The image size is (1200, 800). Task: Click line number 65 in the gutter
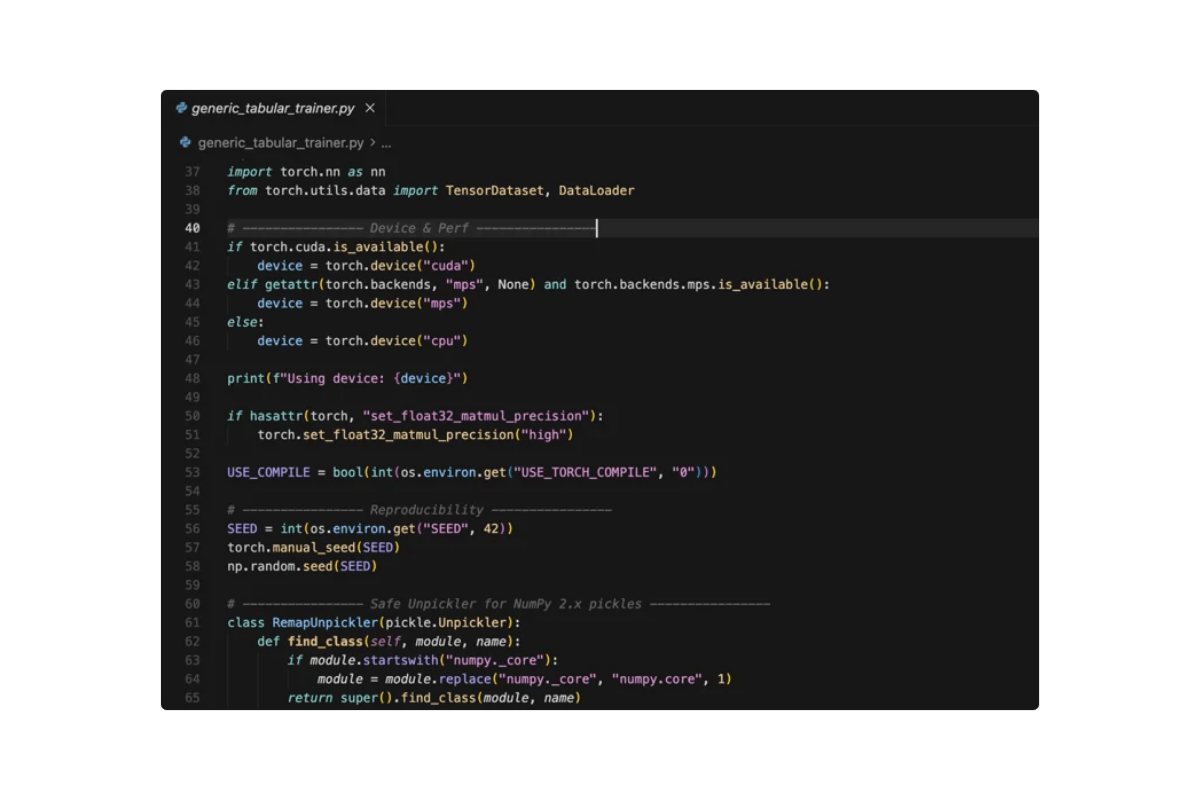tap(192, 697)
